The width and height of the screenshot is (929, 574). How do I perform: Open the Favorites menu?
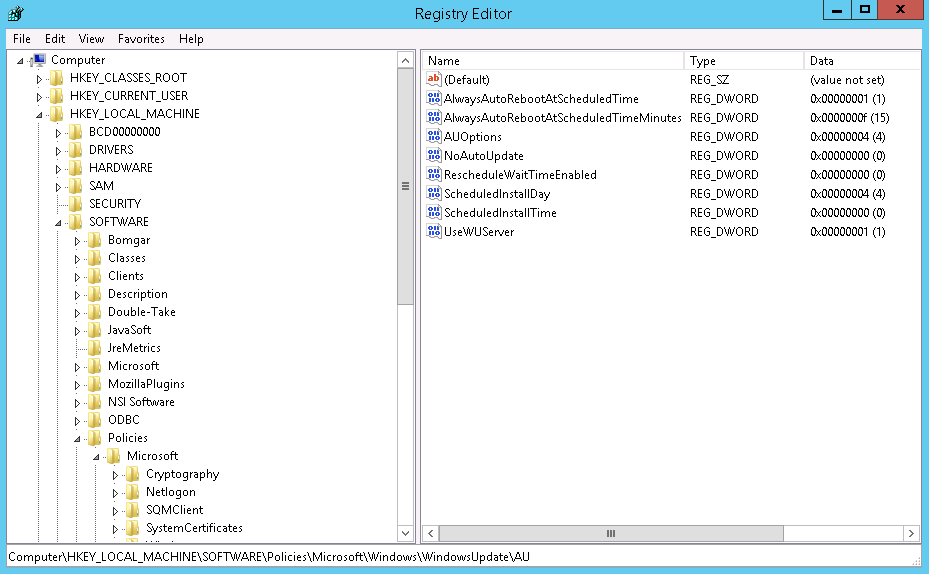click(141, 39)
